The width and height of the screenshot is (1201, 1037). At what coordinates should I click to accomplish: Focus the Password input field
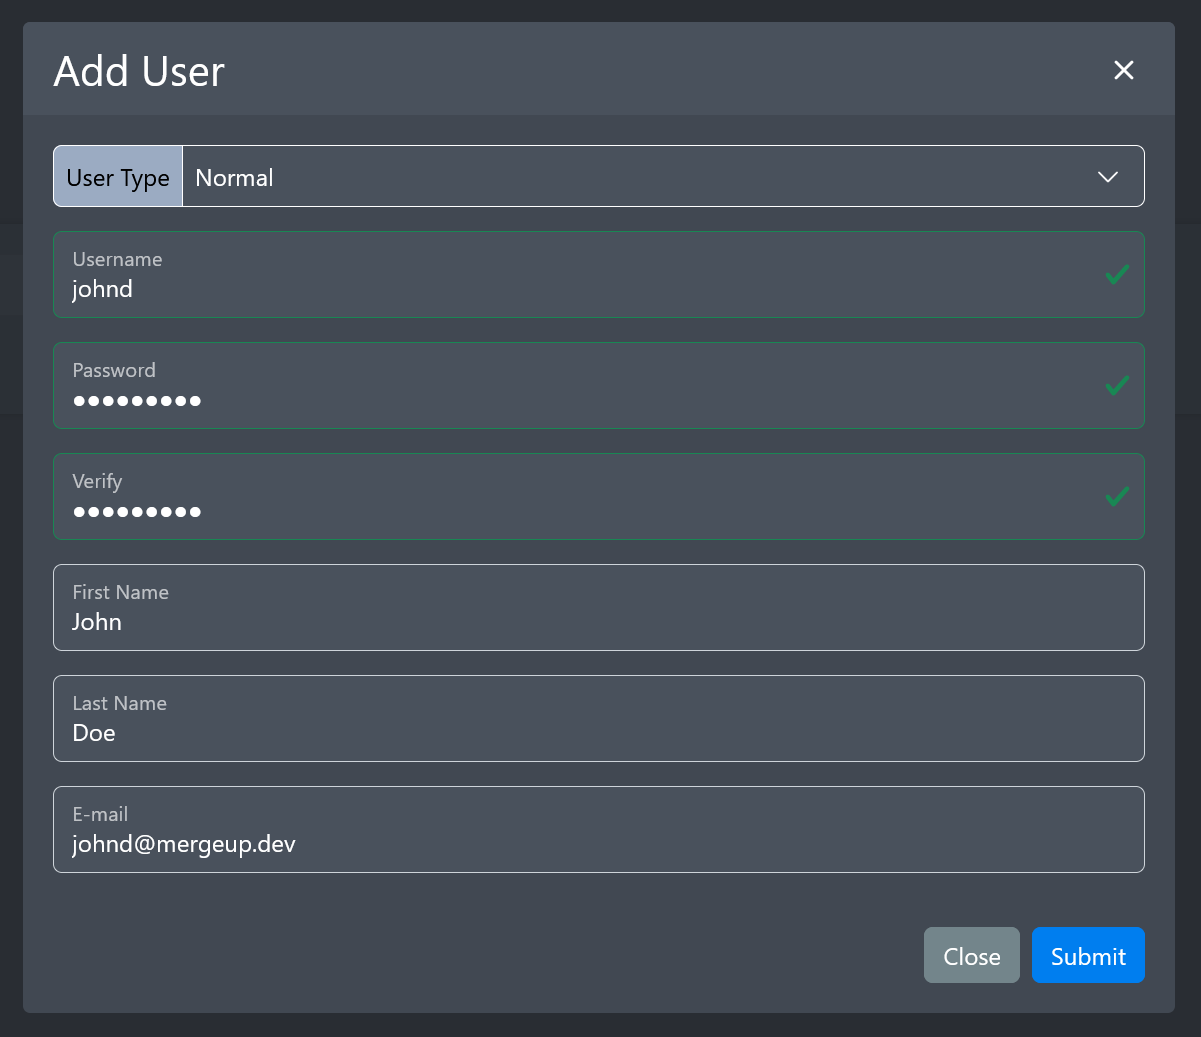click(598, 386)
